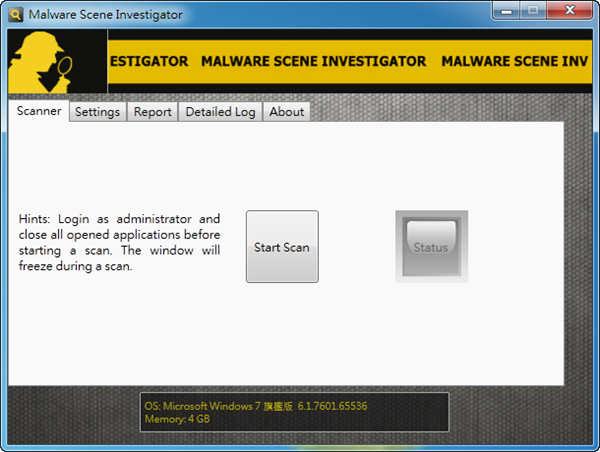Click the Status indicator button
The image size is (600, 452).
pyautogui.click(x=431, y=246)
